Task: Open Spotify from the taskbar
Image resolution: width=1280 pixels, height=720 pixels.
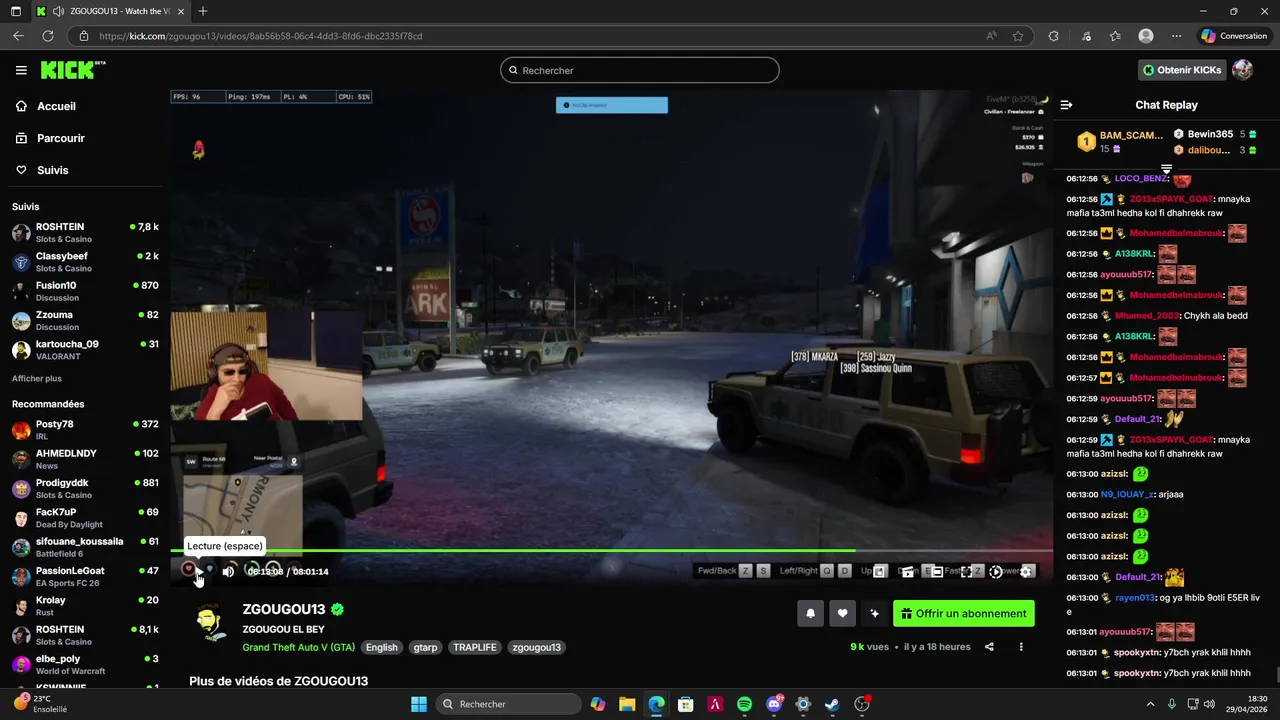Action: click(744, 704)
